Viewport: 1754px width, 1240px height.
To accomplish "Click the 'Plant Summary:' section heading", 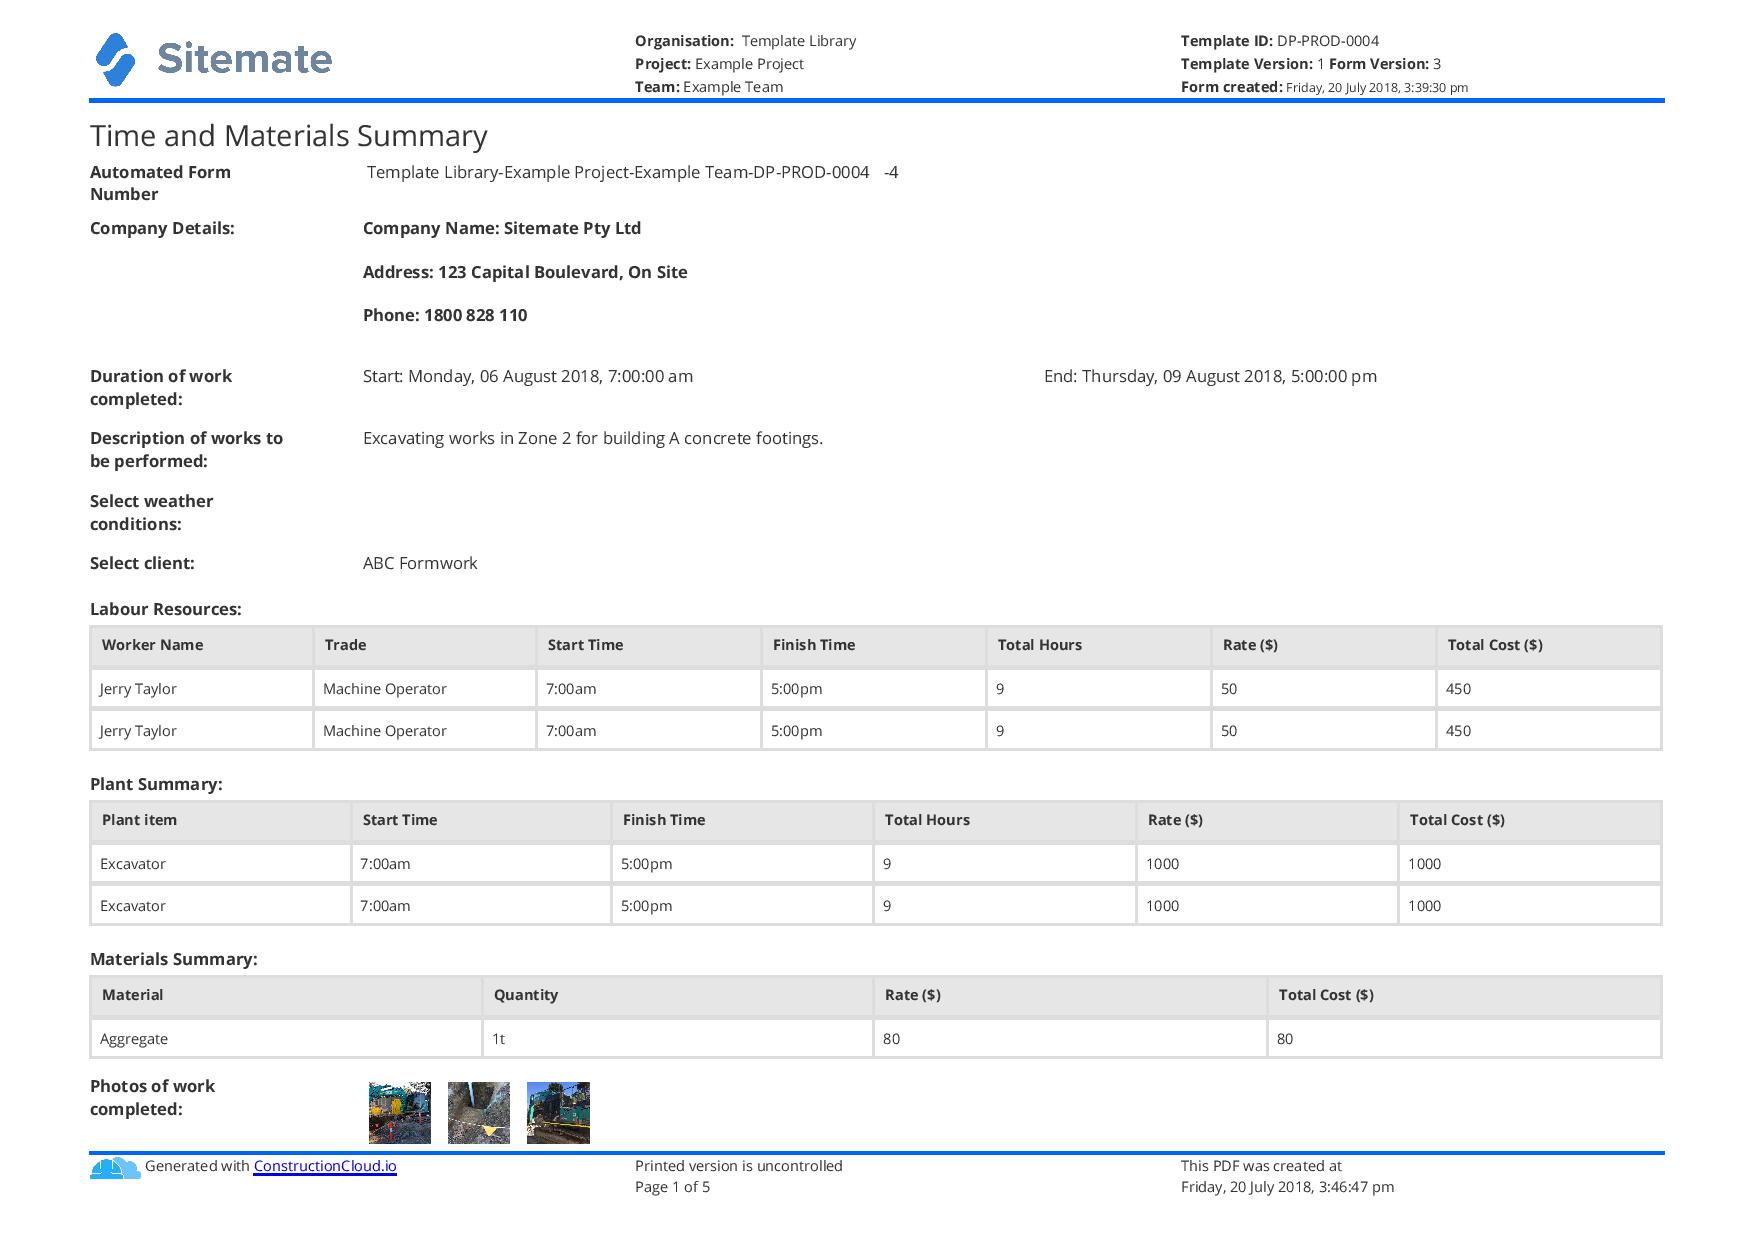I will click(156, 784).
